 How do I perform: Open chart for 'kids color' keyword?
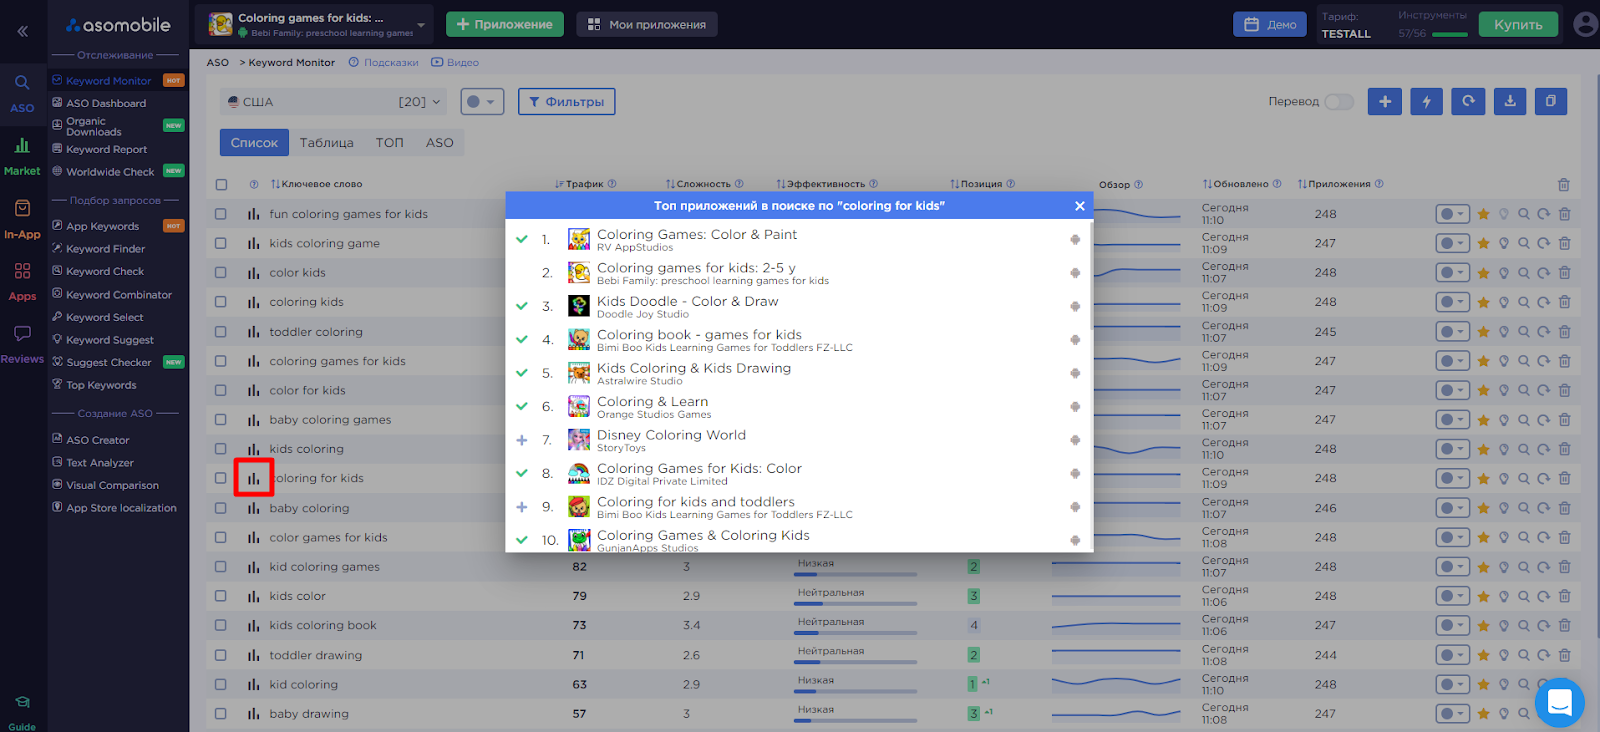254,596
